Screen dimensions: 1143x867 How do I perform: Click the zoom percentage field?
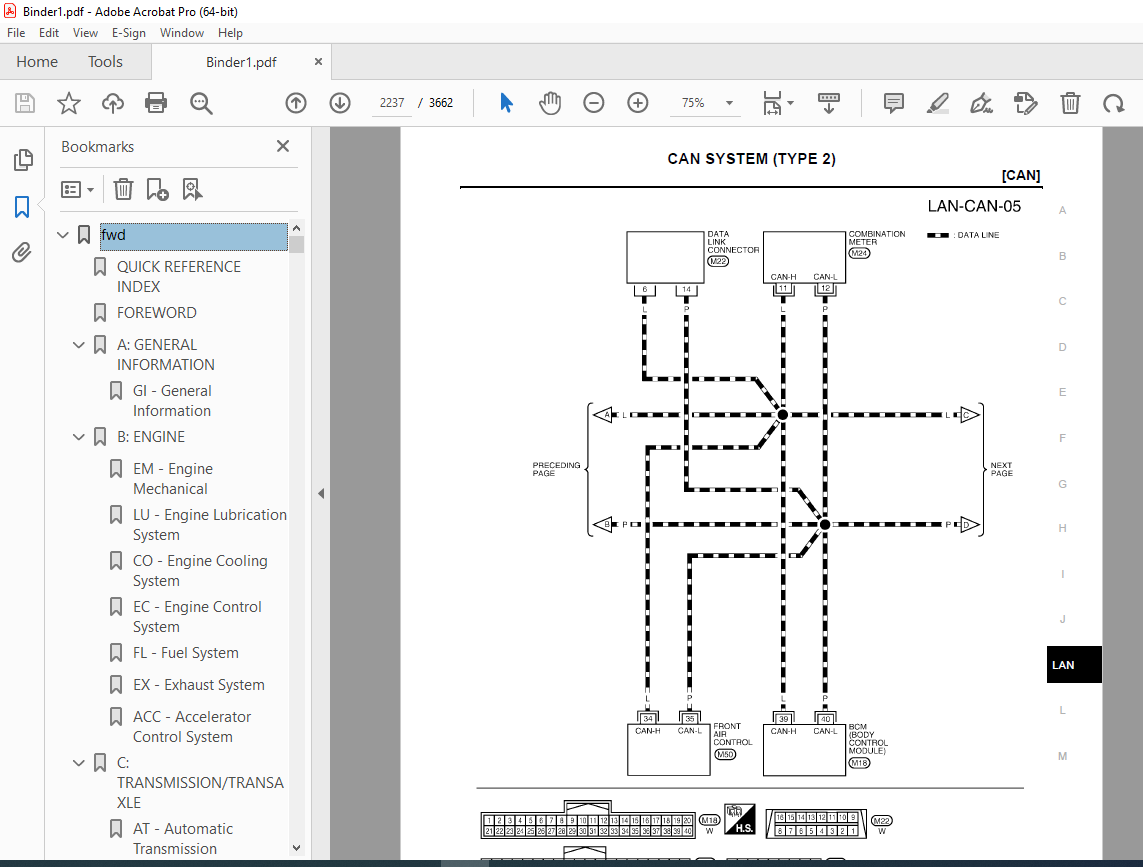pos(693,103)
